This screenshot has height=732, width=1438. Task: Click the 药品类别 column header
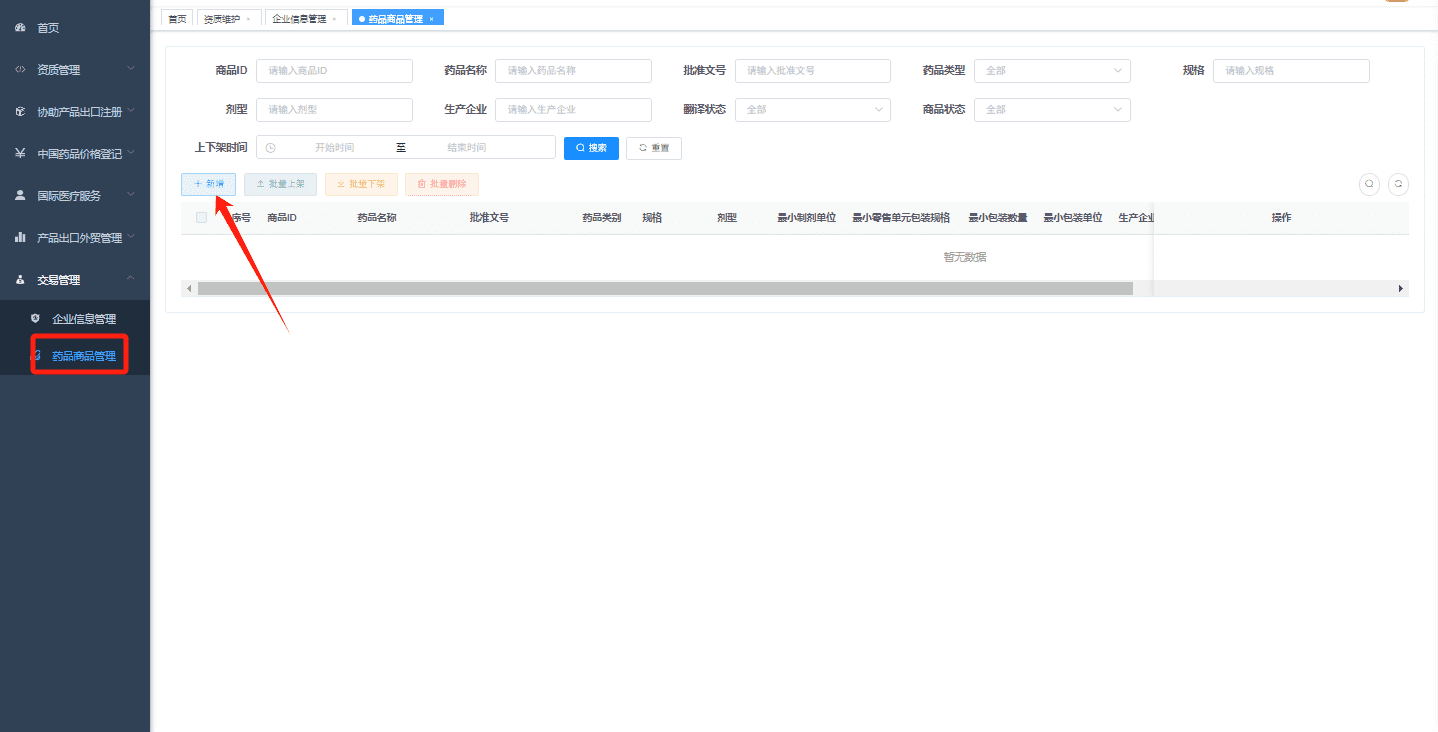(x=602, y=218)
